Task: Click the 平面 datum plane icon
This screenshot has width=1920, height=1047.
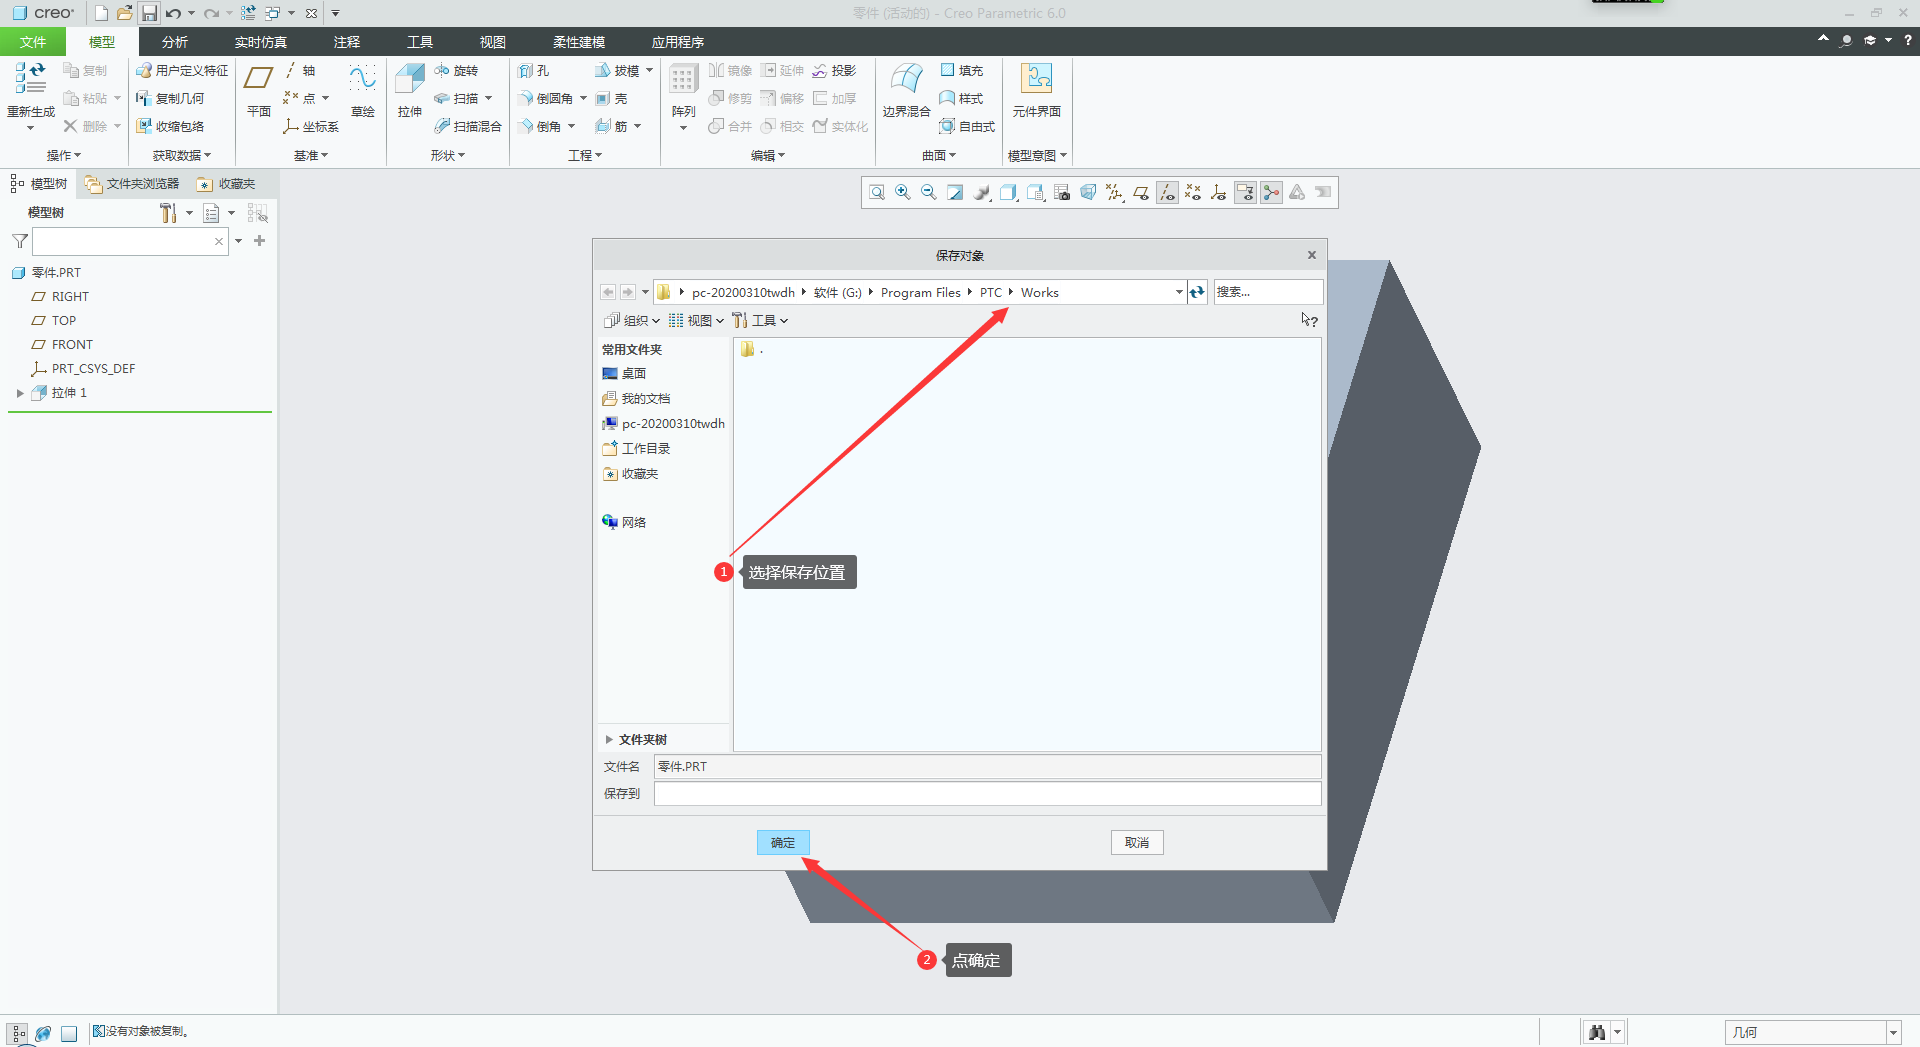Action: click(x=259, y=78)
